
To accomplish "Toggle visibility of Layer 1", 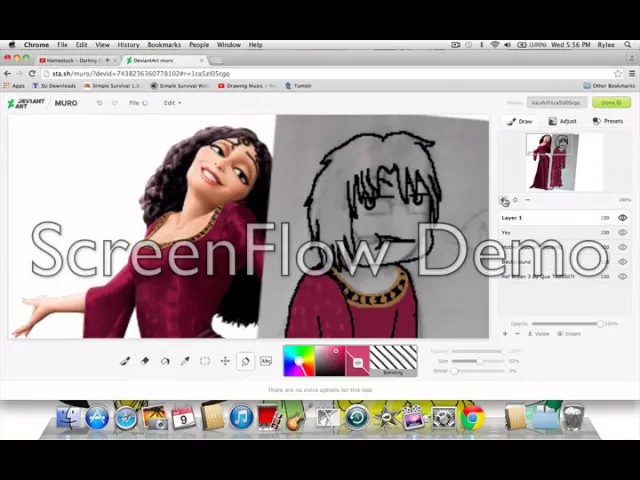I will 622,218.
